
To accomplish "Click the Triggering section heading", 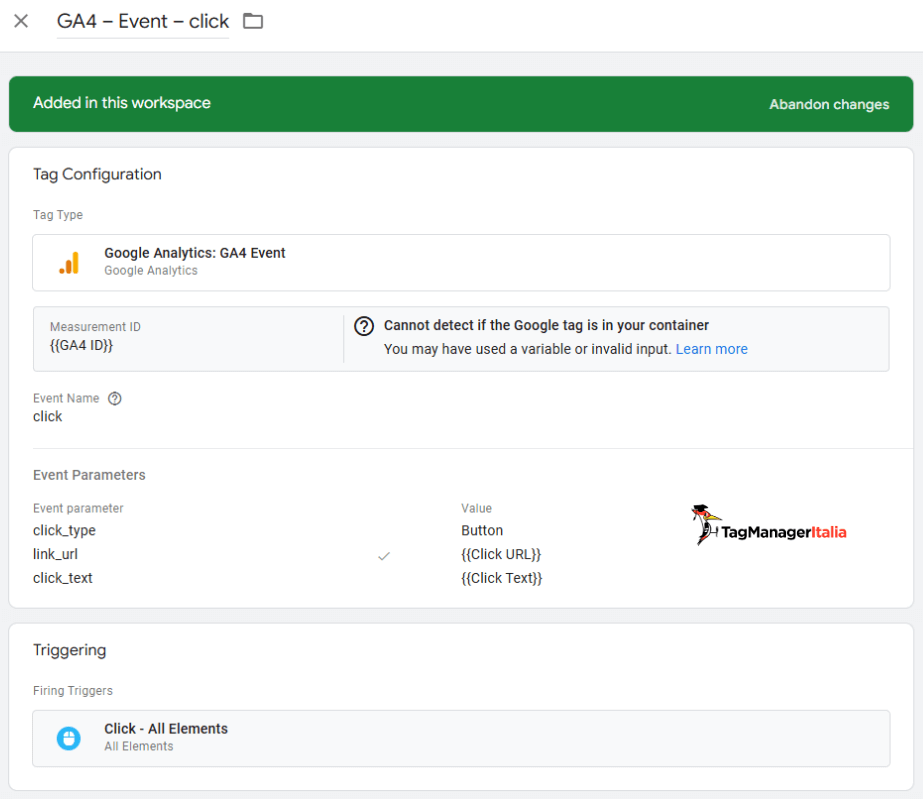I will pos(69,650).
